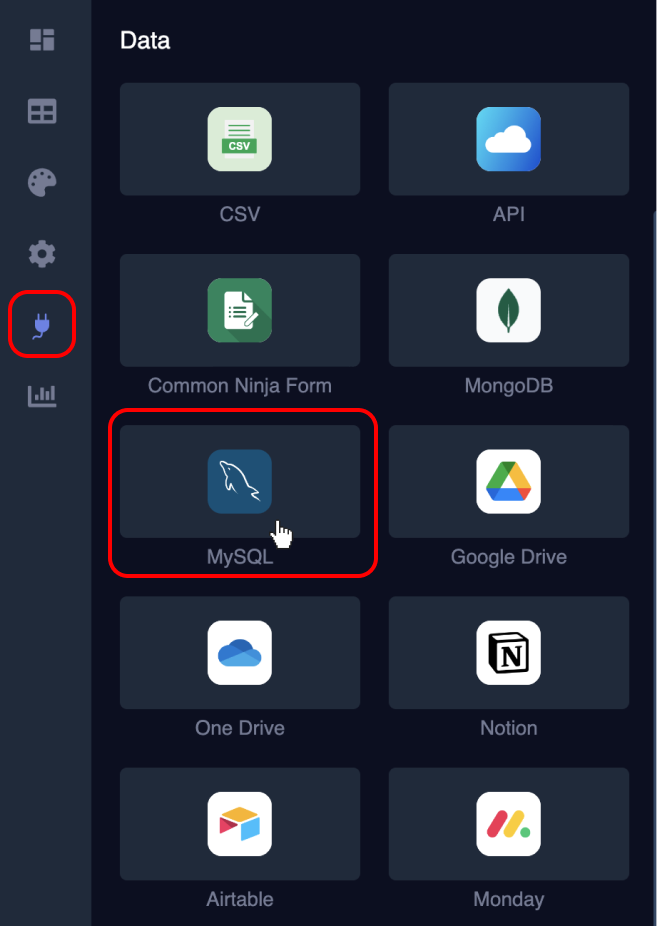Screen dimensions: 657x926
Task: Open the settings gear in sidebar
Action: pos(42,254)
